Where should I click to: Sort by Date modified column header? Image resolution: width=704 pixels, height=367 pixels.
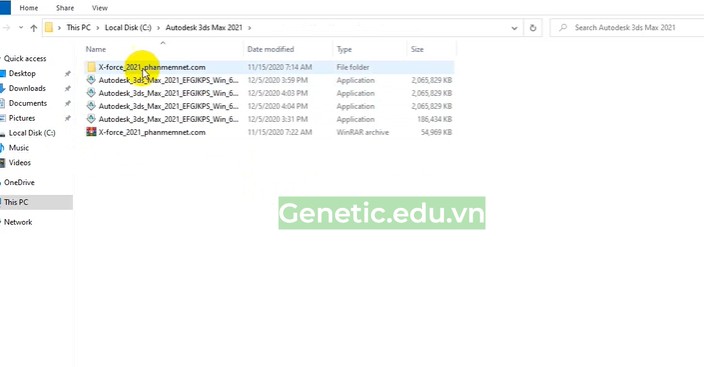click(270, 49)
